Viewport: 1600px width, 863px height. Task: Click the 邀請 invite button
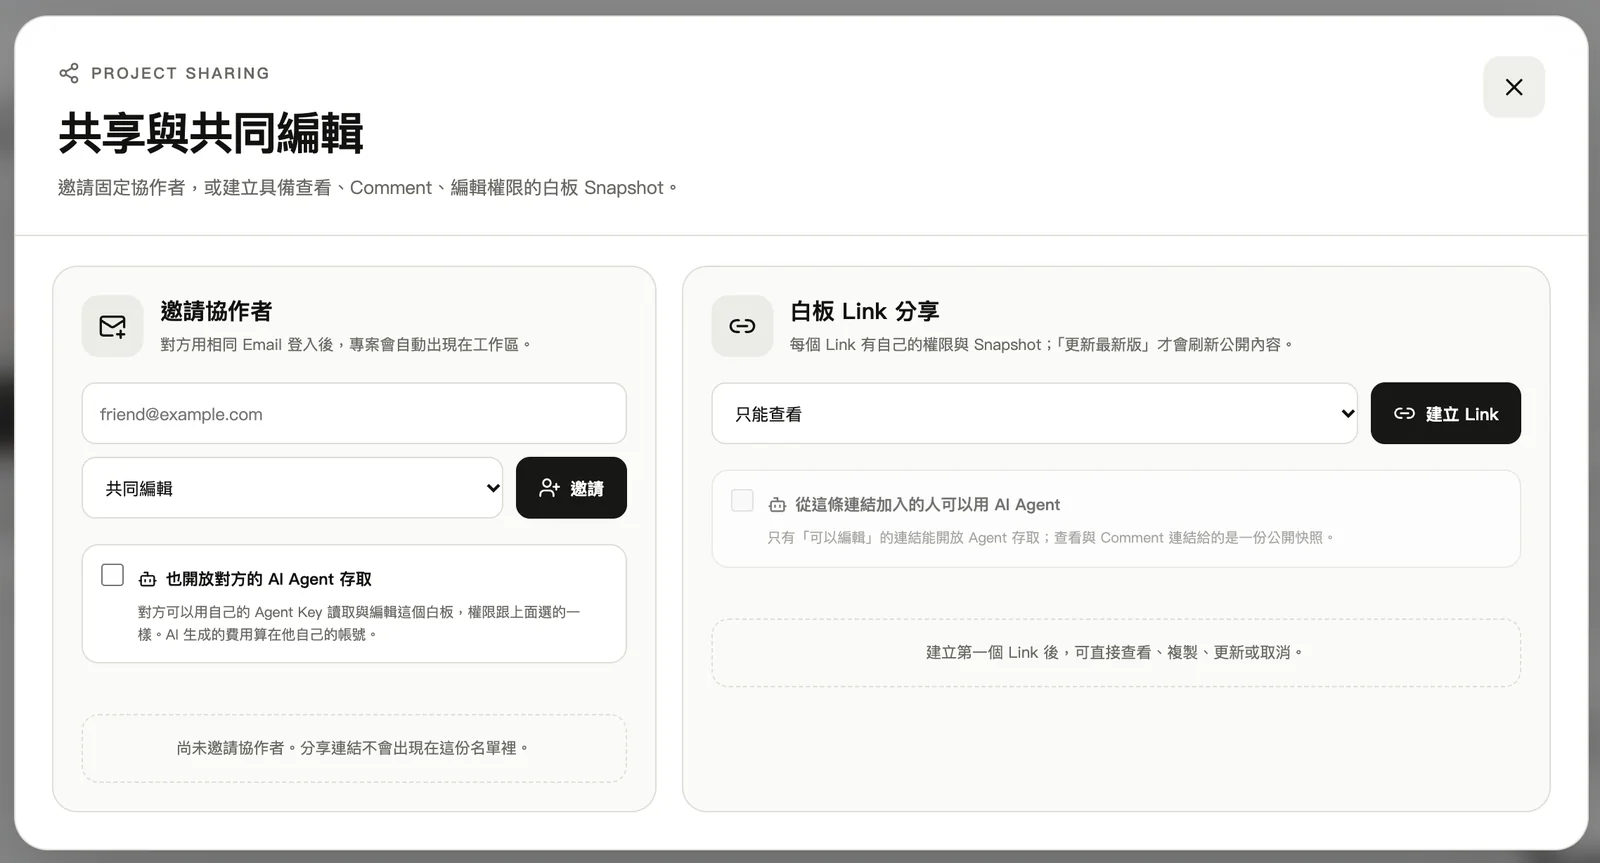[x=571, y=488]
